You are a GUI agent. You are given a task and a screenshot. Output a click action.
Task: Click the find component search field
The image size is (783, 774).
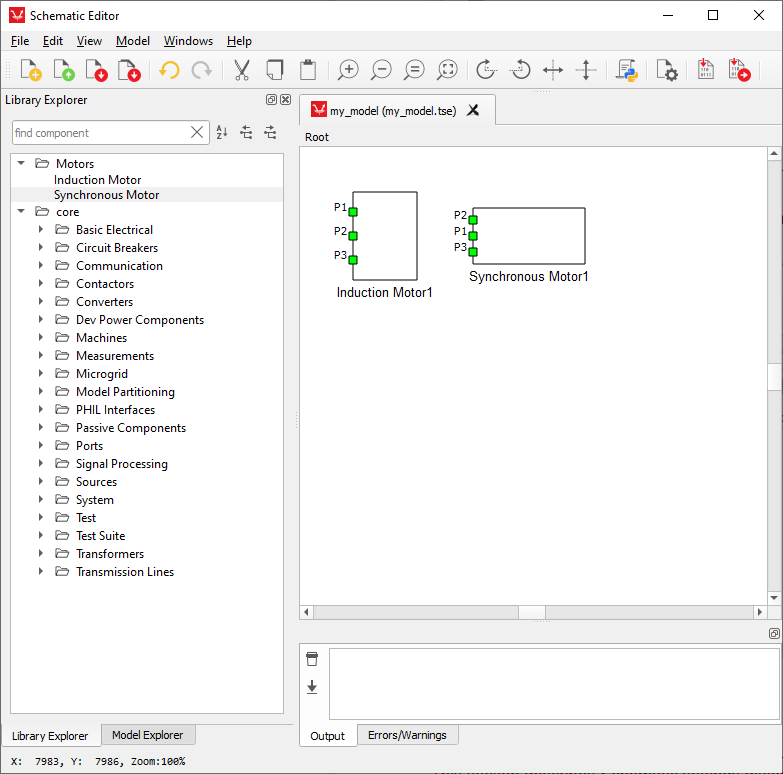tap(100, 133)
